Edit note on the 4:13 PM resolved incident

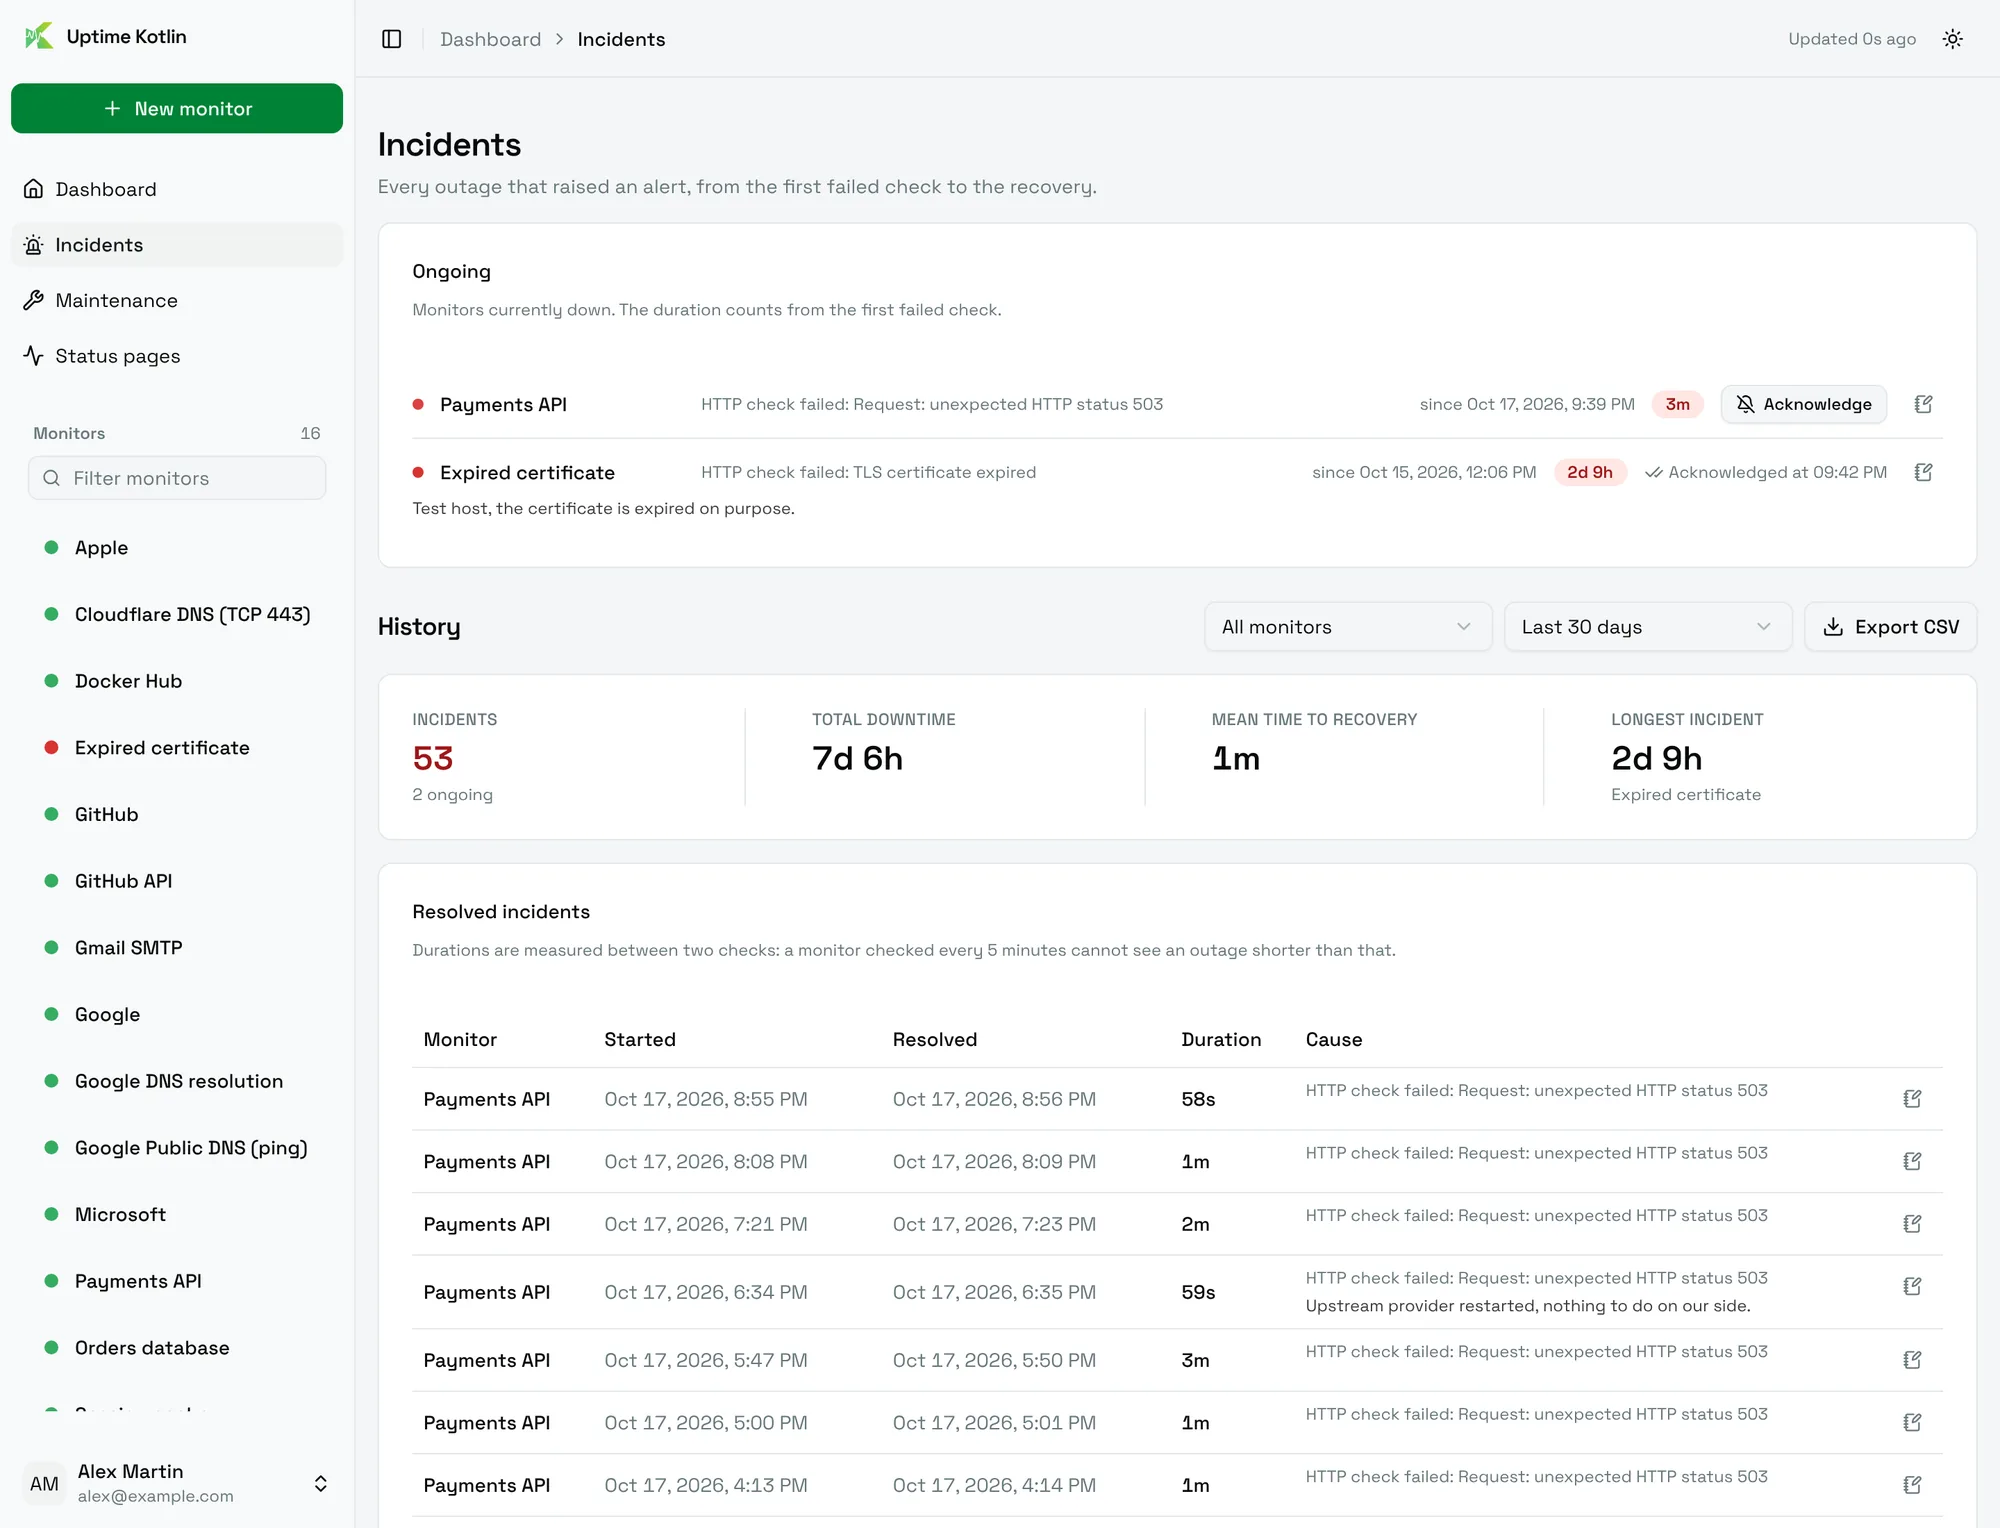[x=1912, y=1485]
